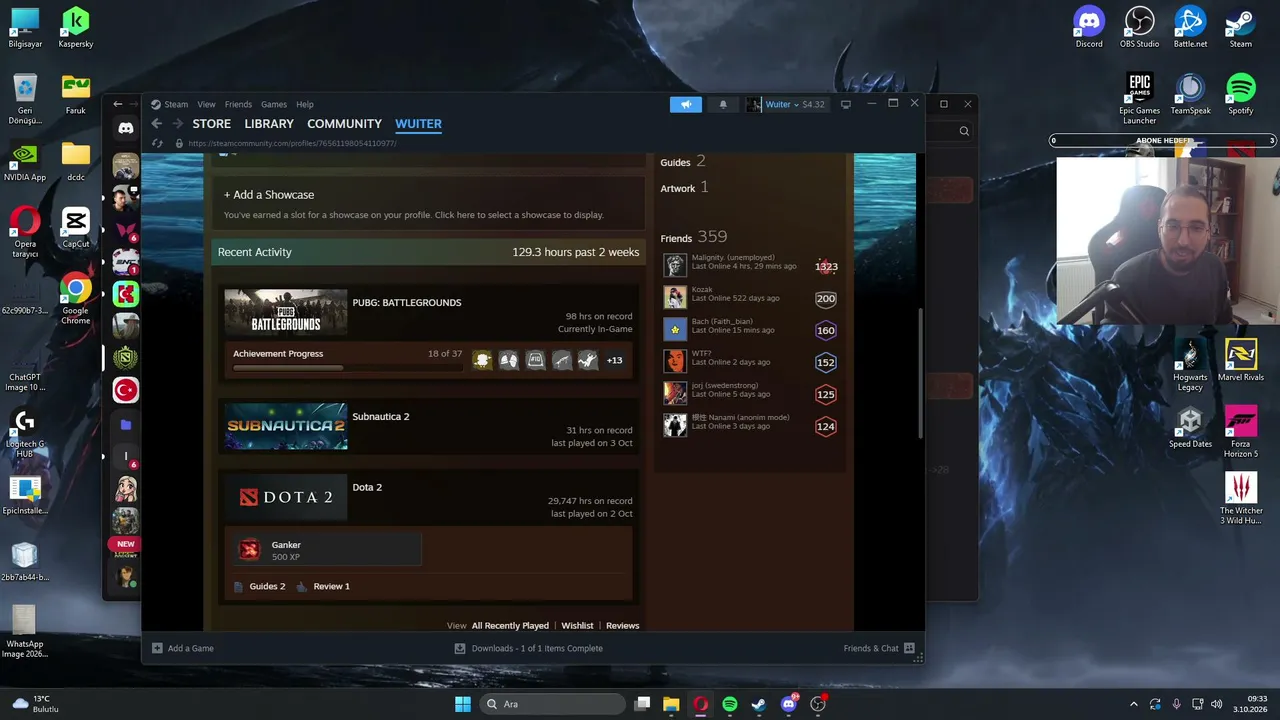Screen dimensions: 1280x720
Task: Open TeamSpeak desktop icon
Action: (x=1190, y=94)
